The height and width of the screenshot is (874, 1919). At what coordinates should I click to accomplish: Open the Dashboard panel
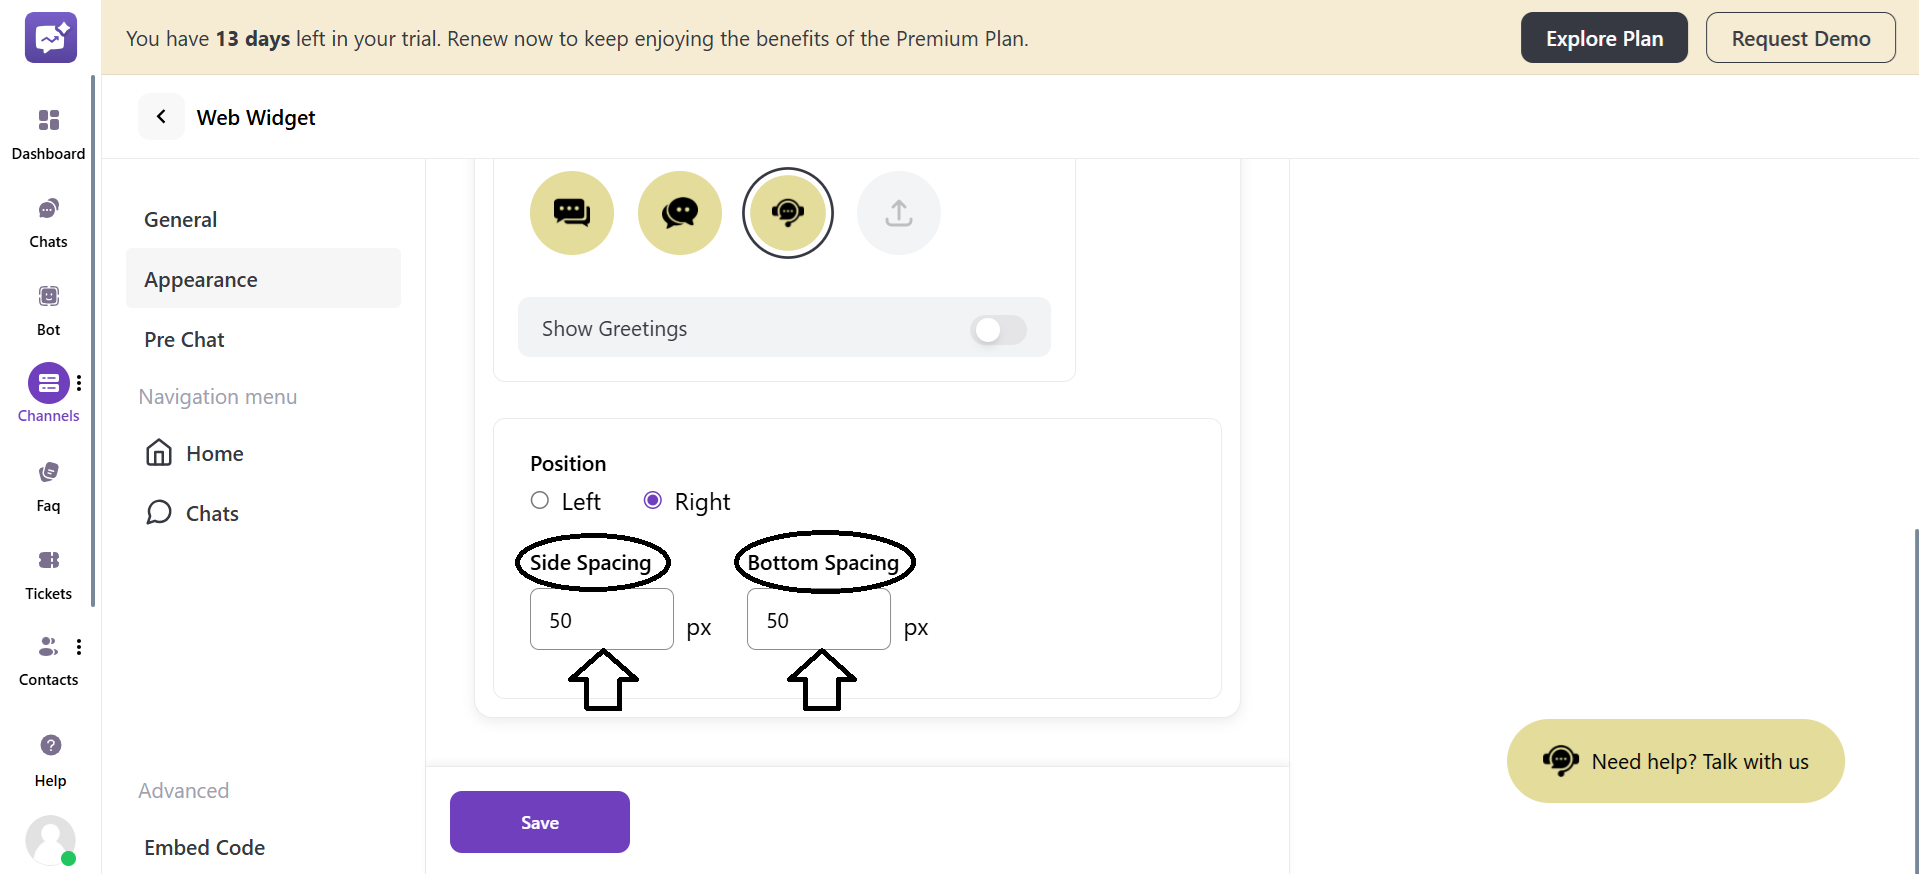click(48, 130)
